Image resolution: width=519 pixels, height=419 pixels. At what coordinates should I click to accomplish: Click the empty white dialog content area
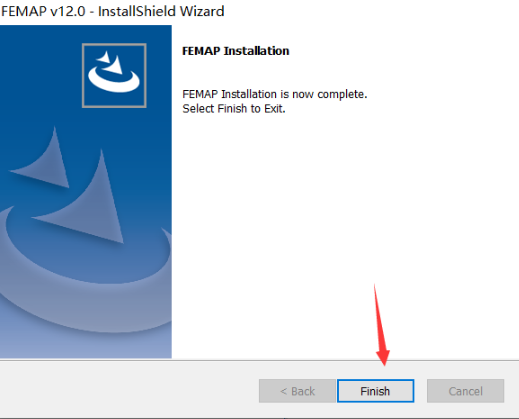click(x=345, y=217)
